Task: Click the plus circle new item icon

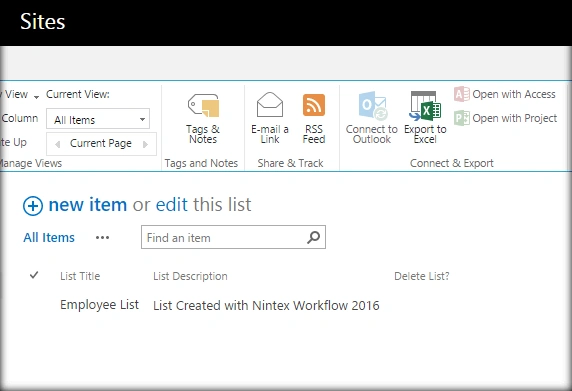Action: coord(33,206)
